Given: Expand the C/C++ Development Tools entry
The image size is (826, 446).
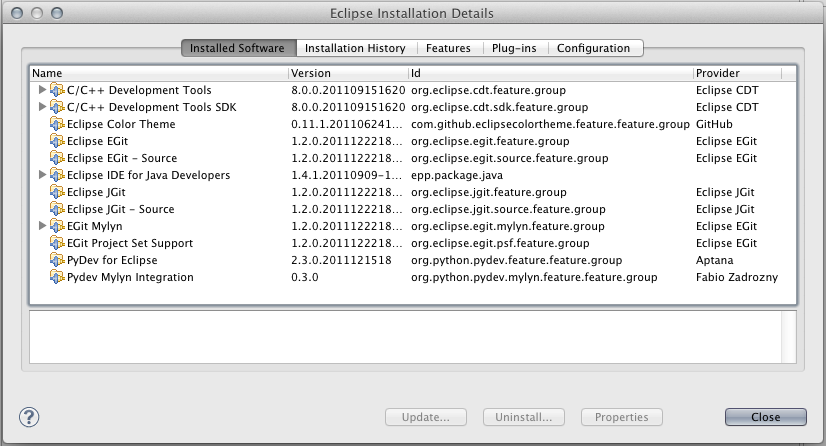Looking at the screenshot, I should (42, 90).
